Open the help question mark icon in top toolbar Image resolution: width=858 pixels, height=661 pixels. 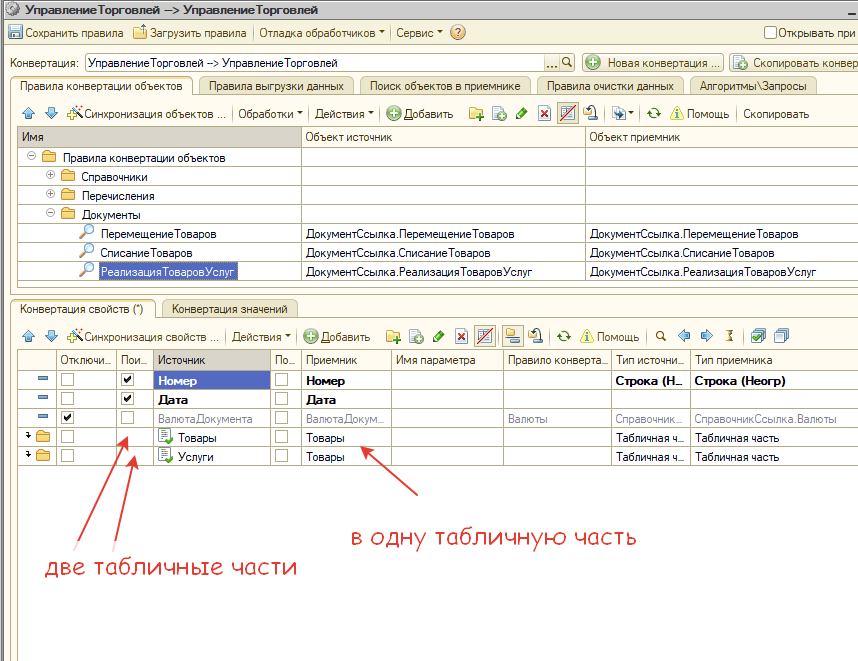pyautogui.click(x=457, y=32)
